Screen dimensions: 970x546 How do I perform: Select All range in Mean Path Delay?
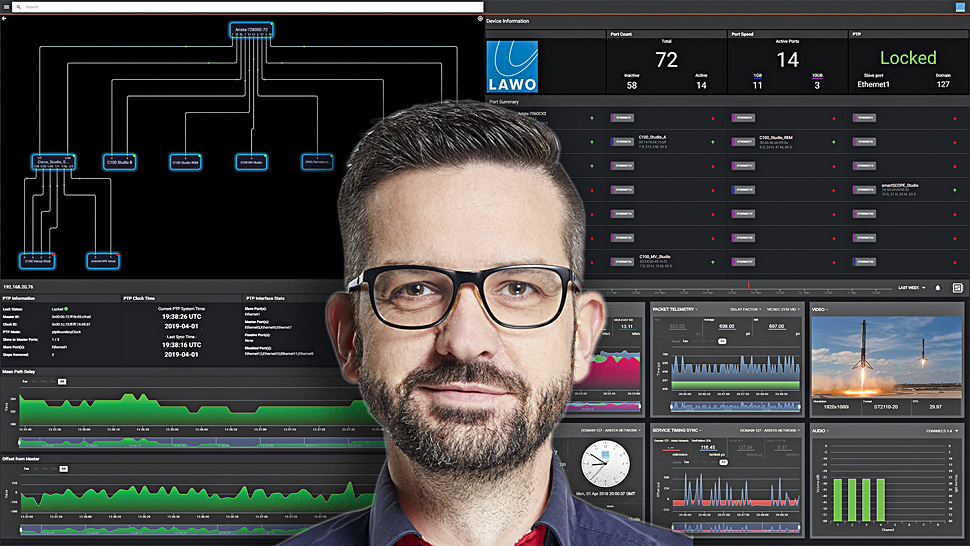tap(61, 381)
